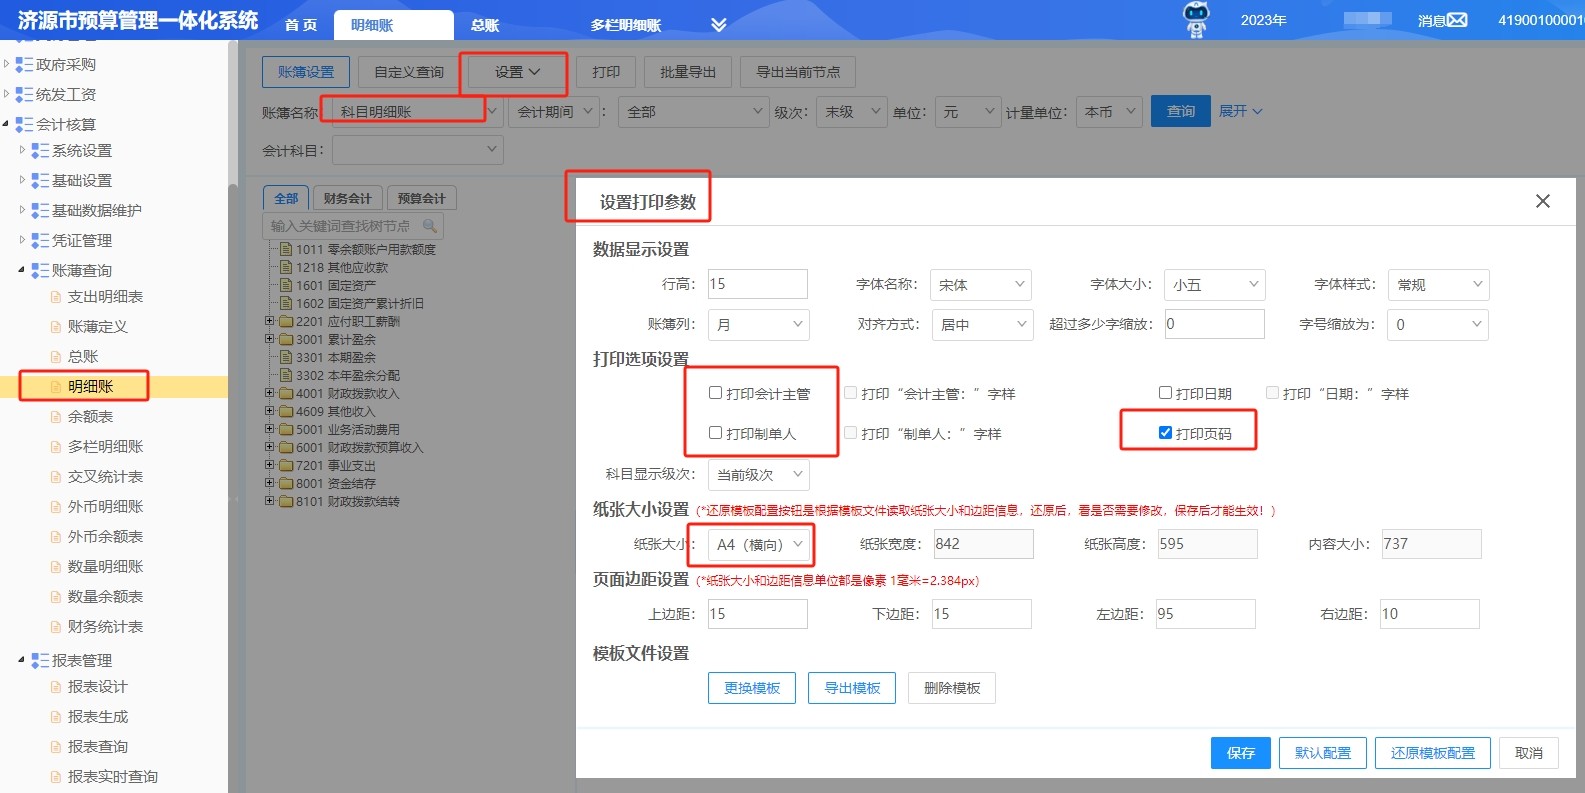
Task: Open the 对齐方式 dropdown showing 居中
Action: pos(981,325)
